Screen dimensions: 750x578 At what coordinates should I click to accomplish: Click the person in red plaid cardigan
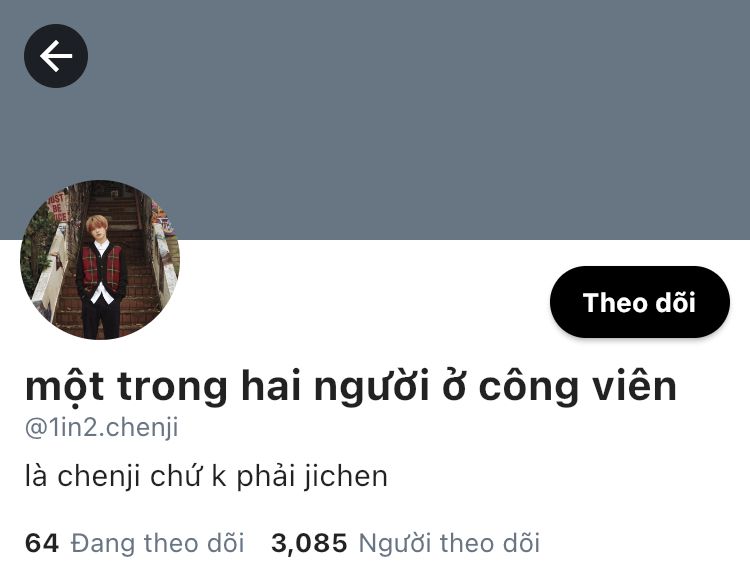coord(101,278)
